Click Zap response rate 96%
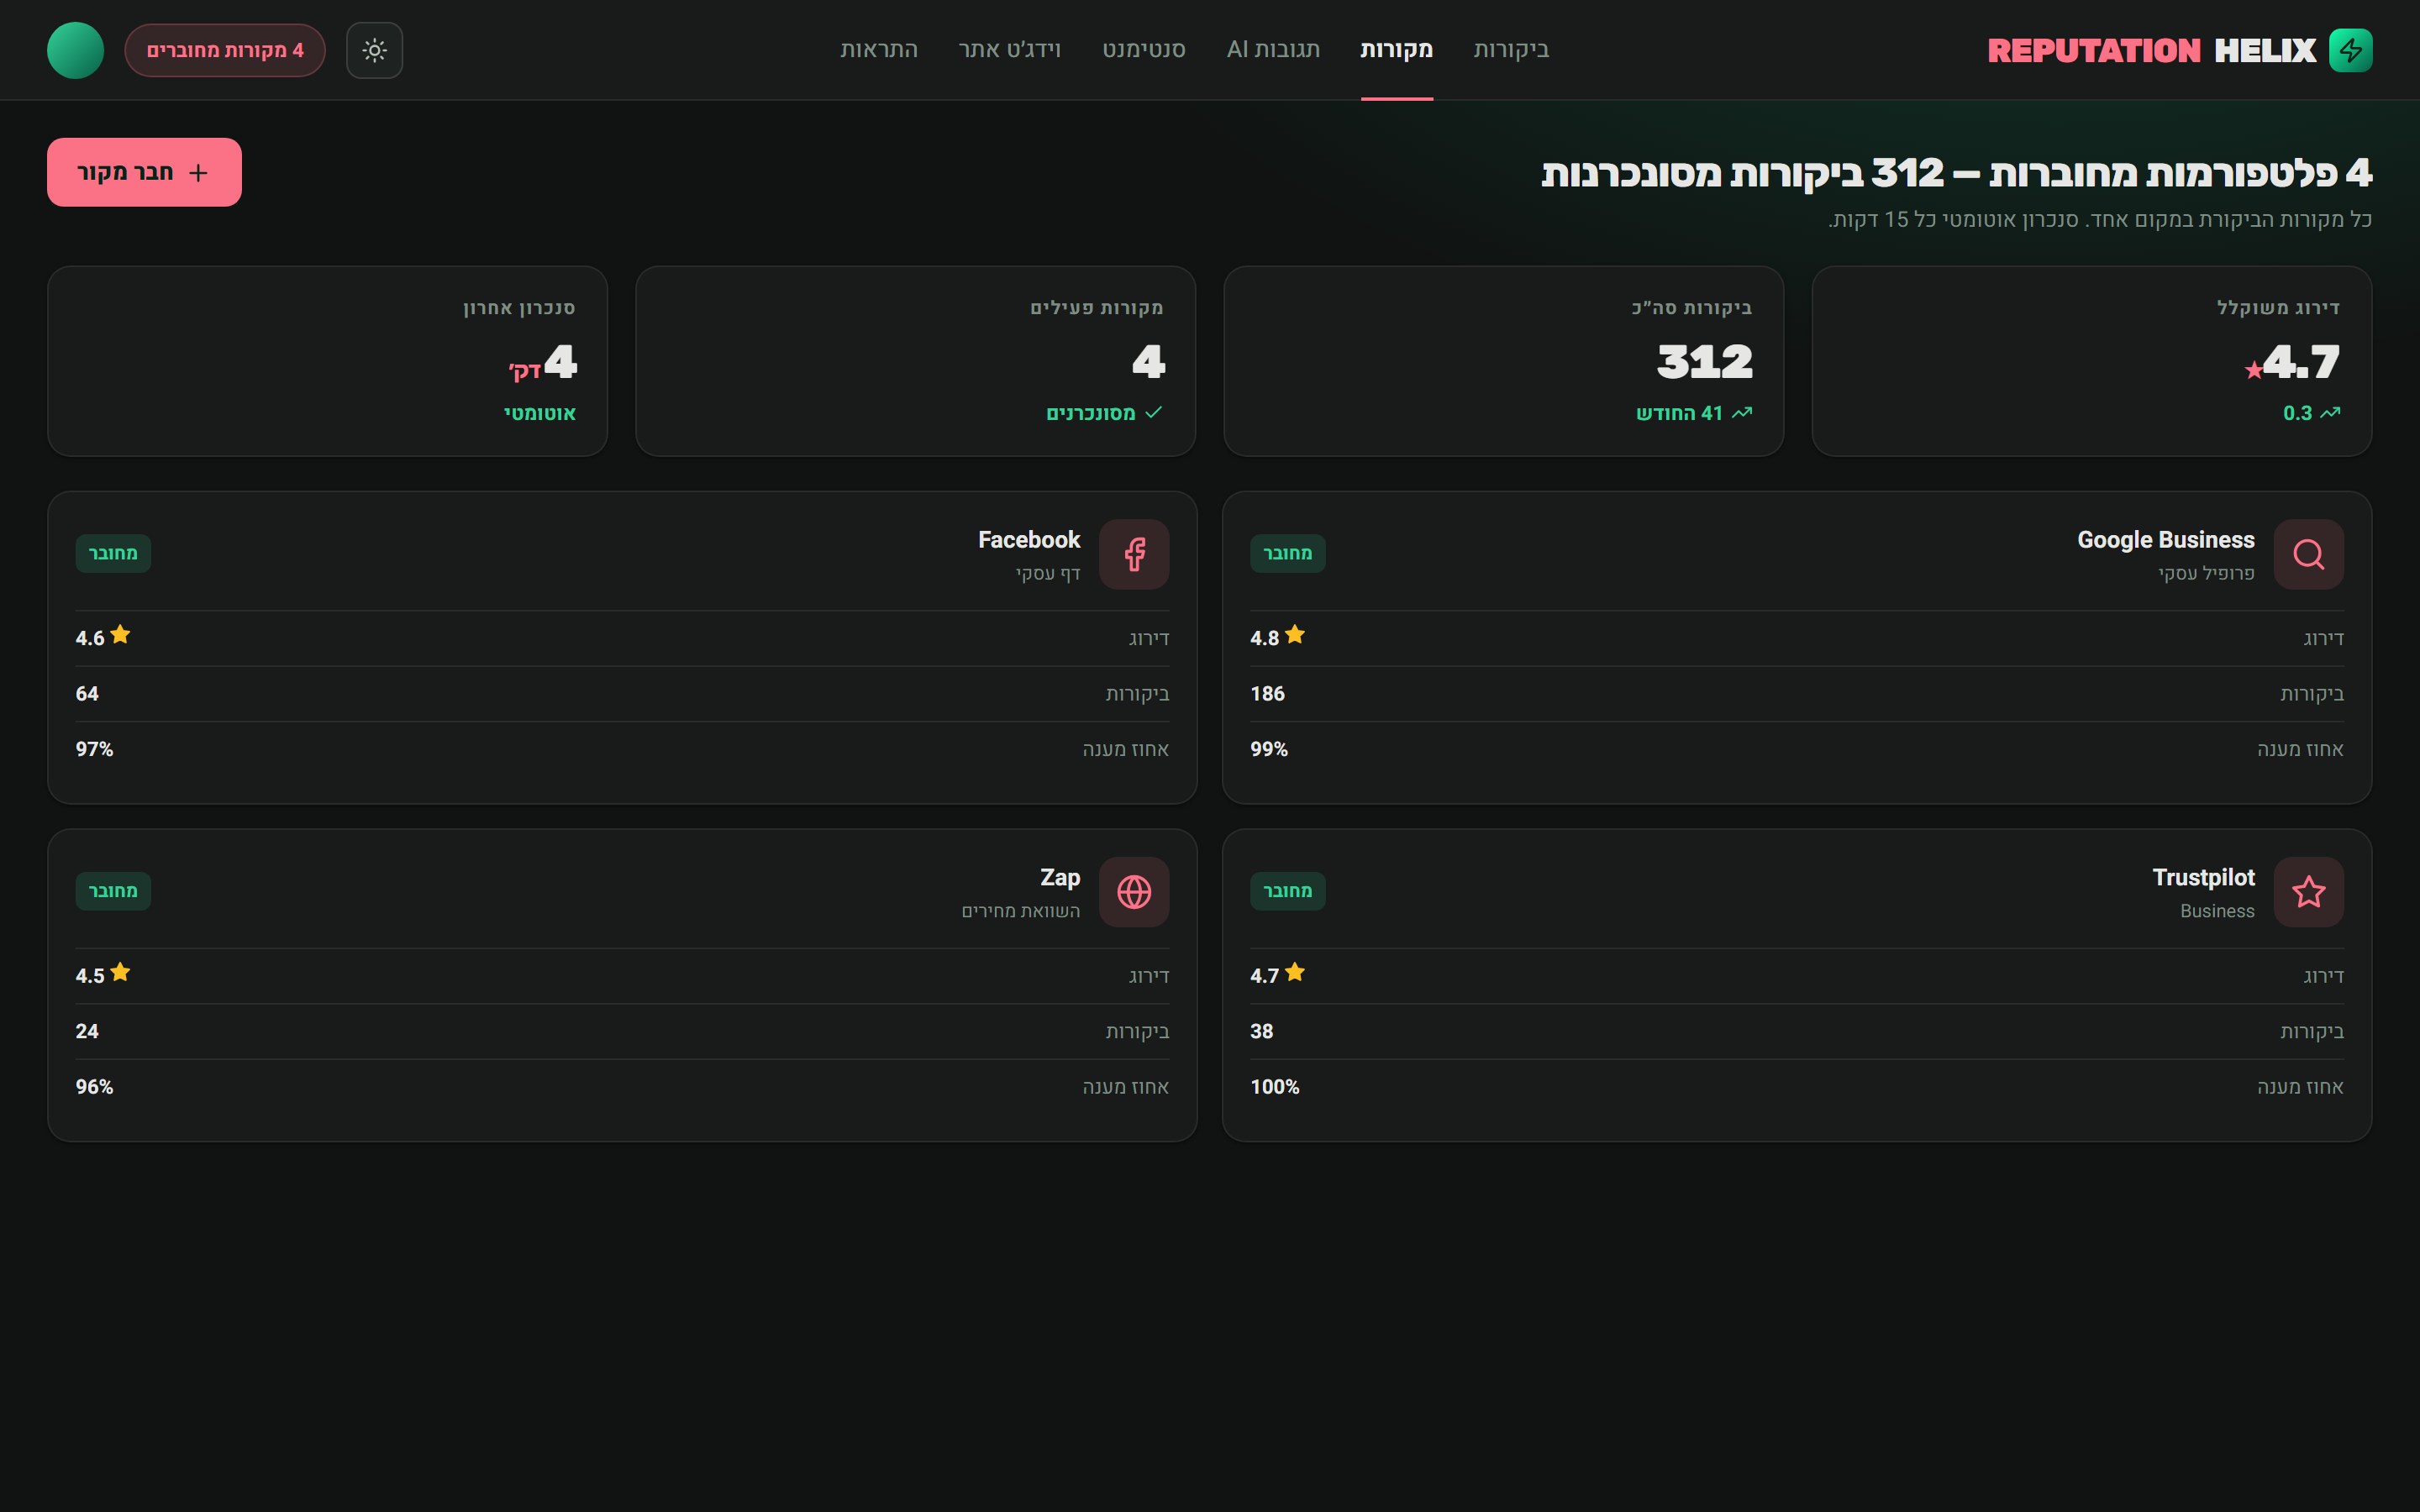 [94, 1087]
